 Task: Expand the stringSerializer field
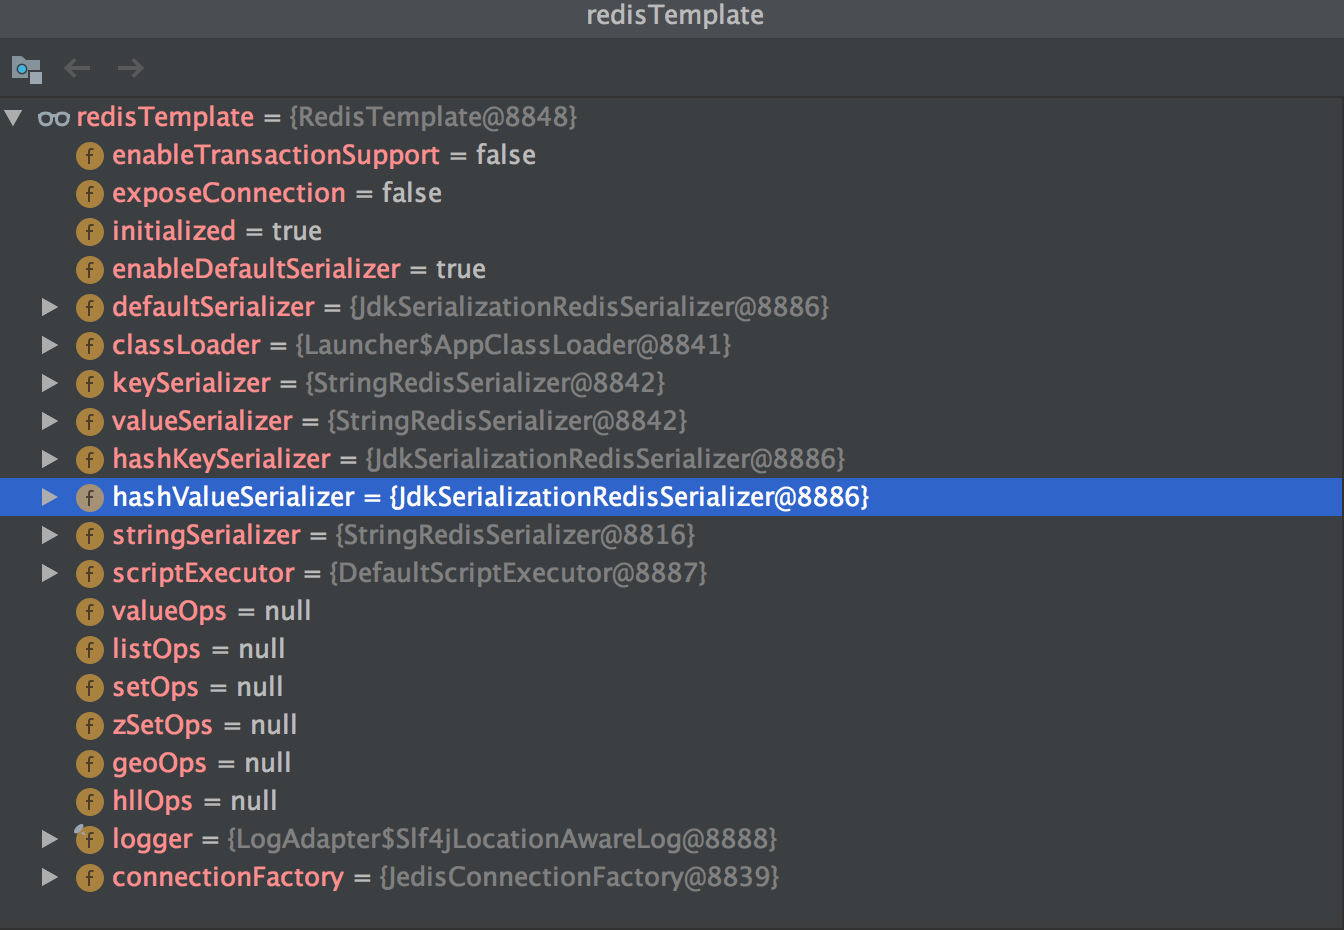pyautogui.click(x=49, y=535)
